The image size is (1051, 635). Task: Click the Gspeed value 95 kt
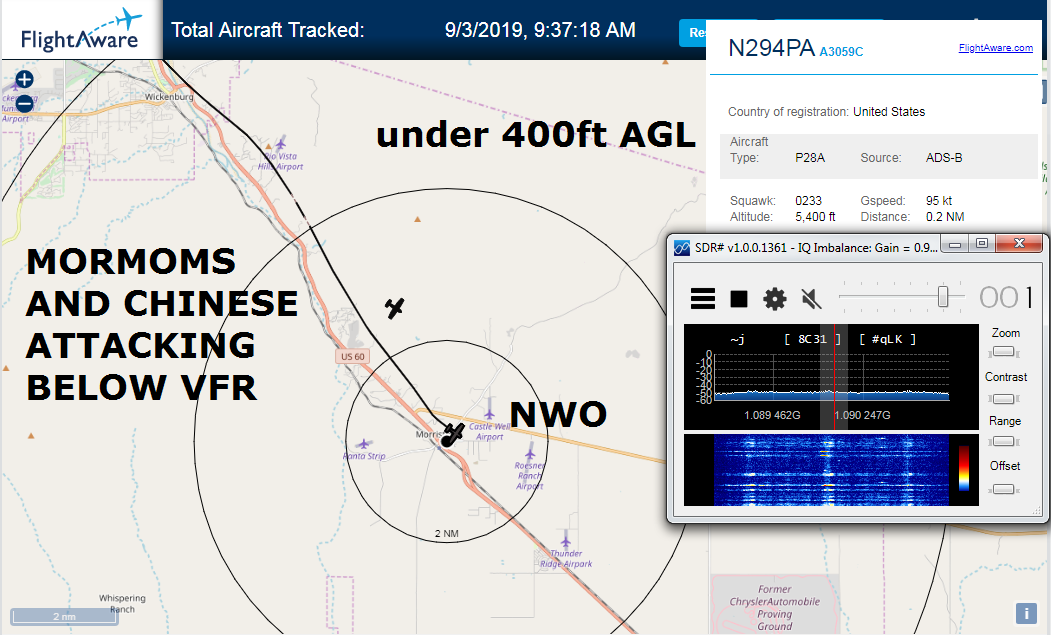939,200
